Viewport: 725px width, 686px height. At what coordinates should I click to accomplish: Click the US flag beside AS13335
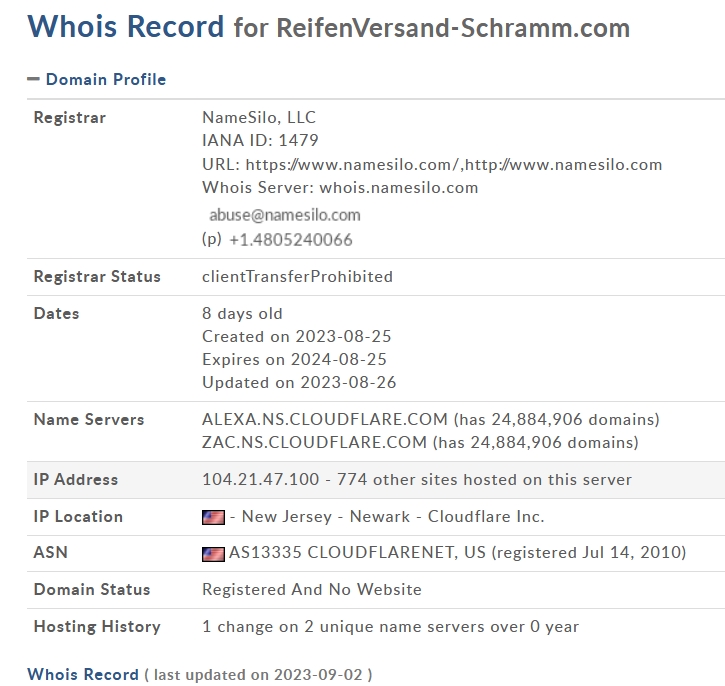tap(213, 554)
